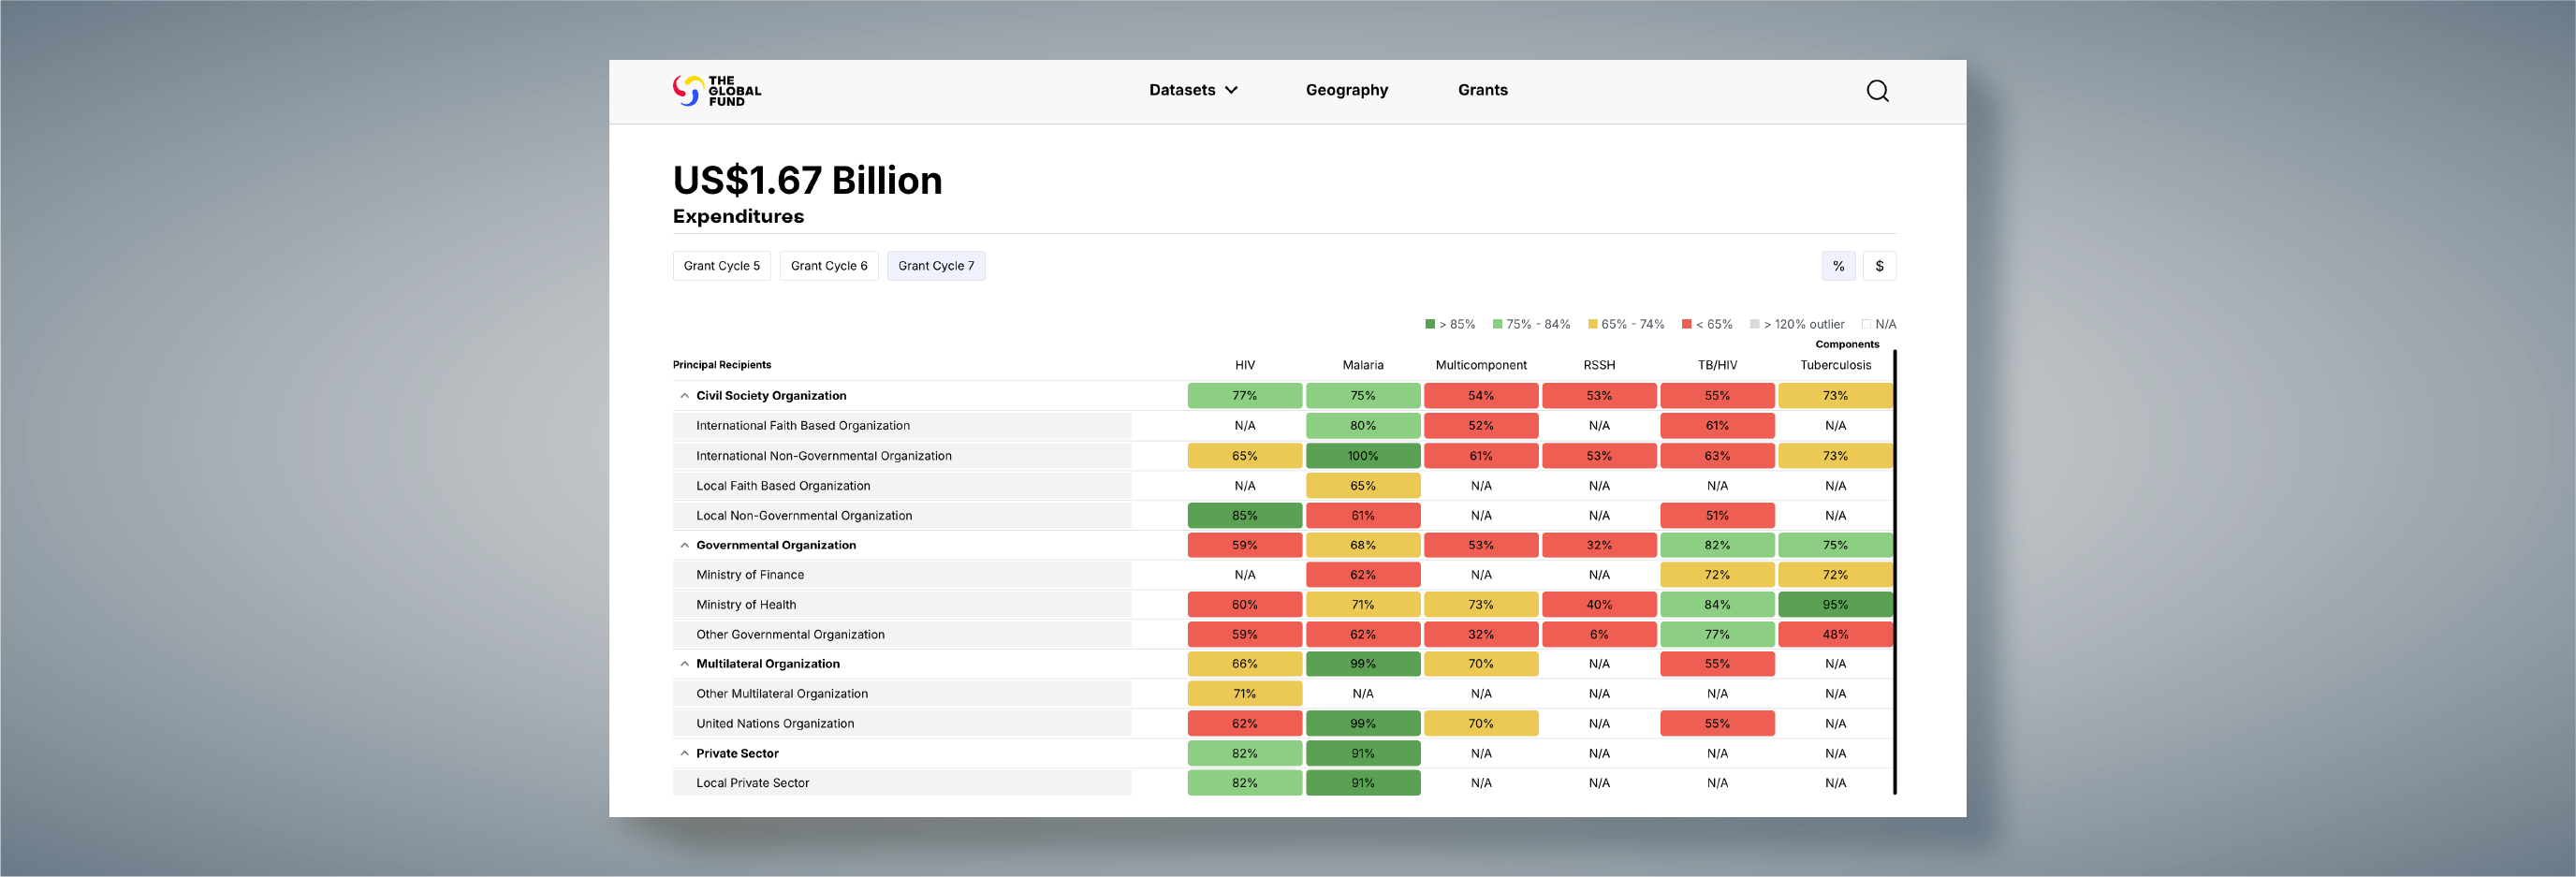Select Grant Cycle 6 tab
The height and width of the screenshot is (877, 2576).
click(x=828, y=266)
